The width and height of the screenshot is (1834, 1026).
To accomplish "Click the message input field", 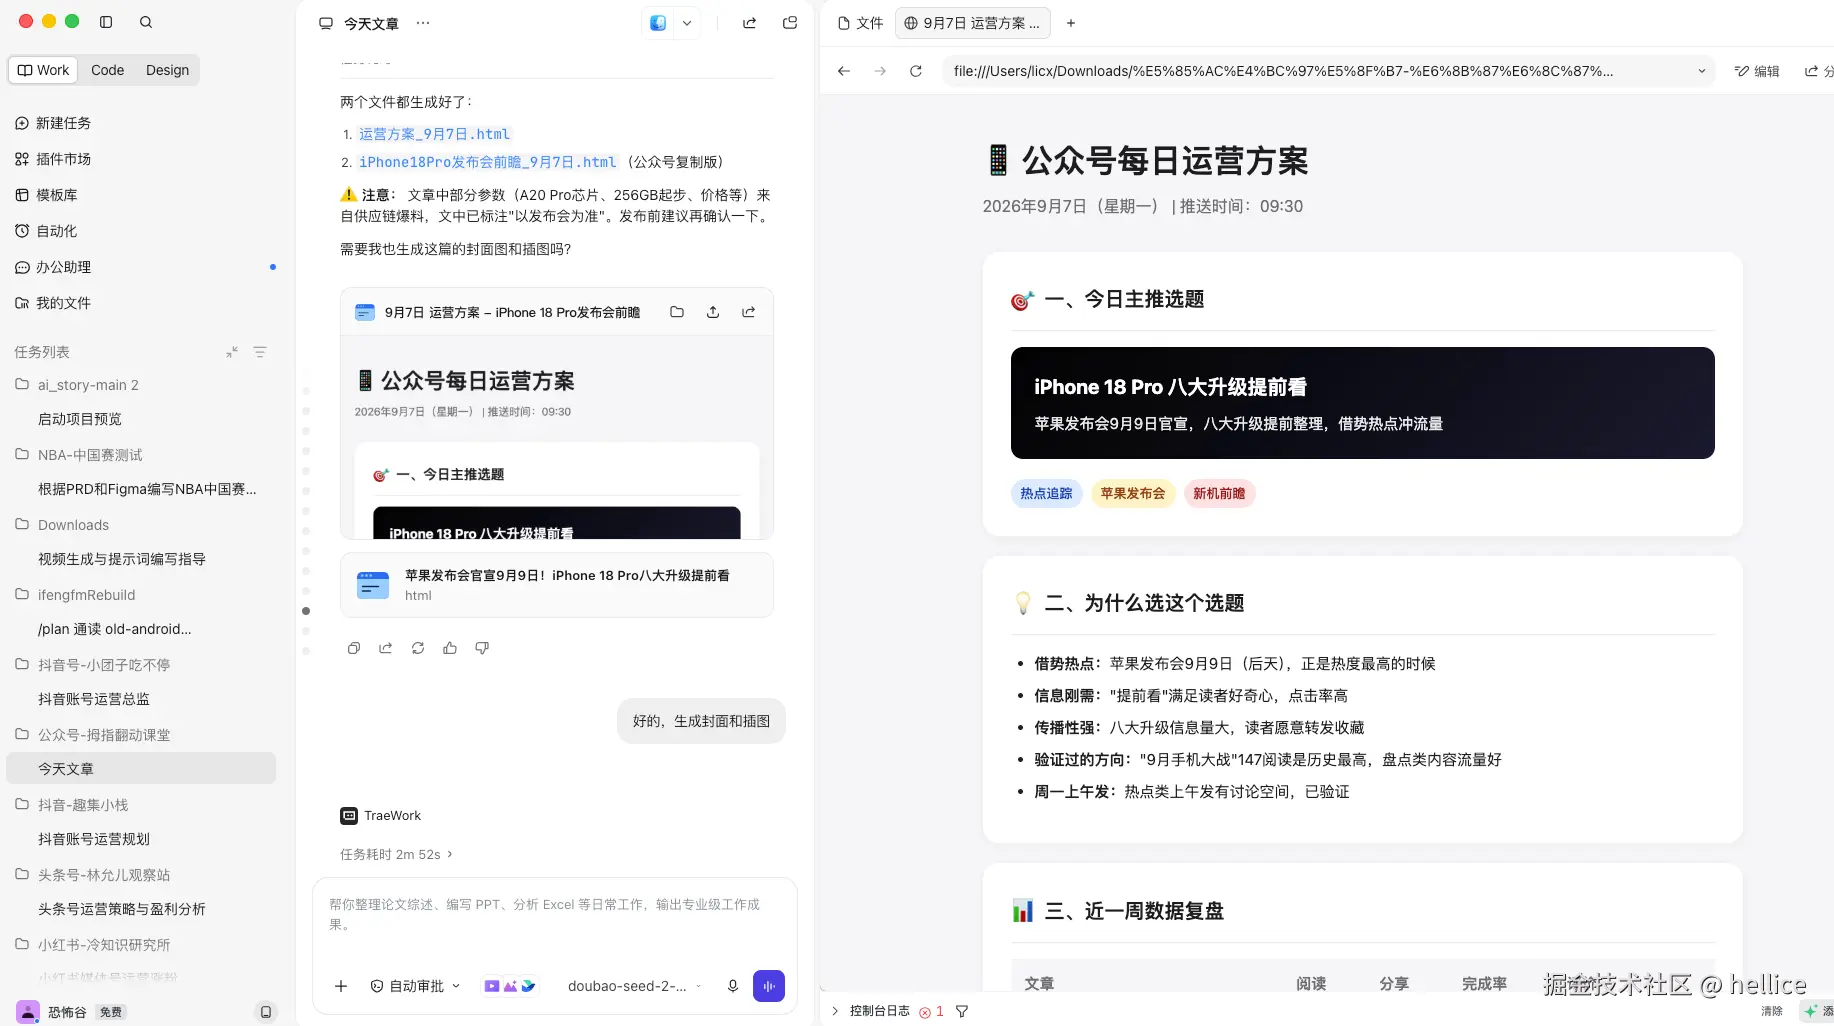I will click(554, 914).
